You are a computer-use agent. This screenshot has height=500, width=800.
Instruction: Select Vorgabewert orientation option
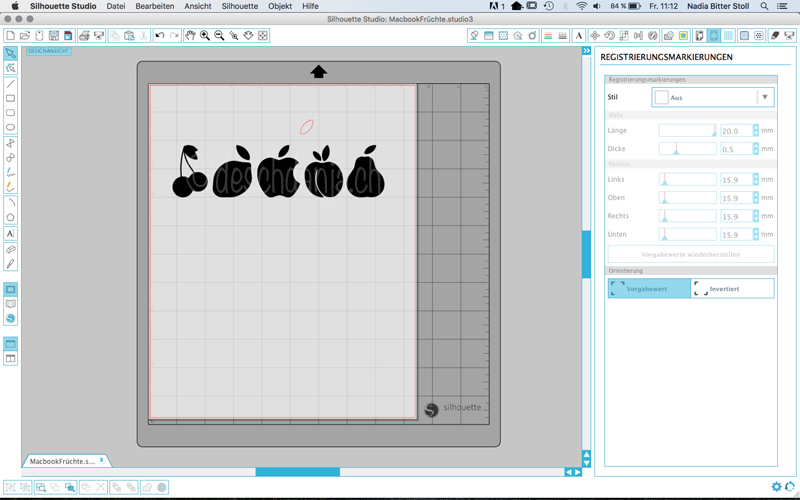(648, 288)
